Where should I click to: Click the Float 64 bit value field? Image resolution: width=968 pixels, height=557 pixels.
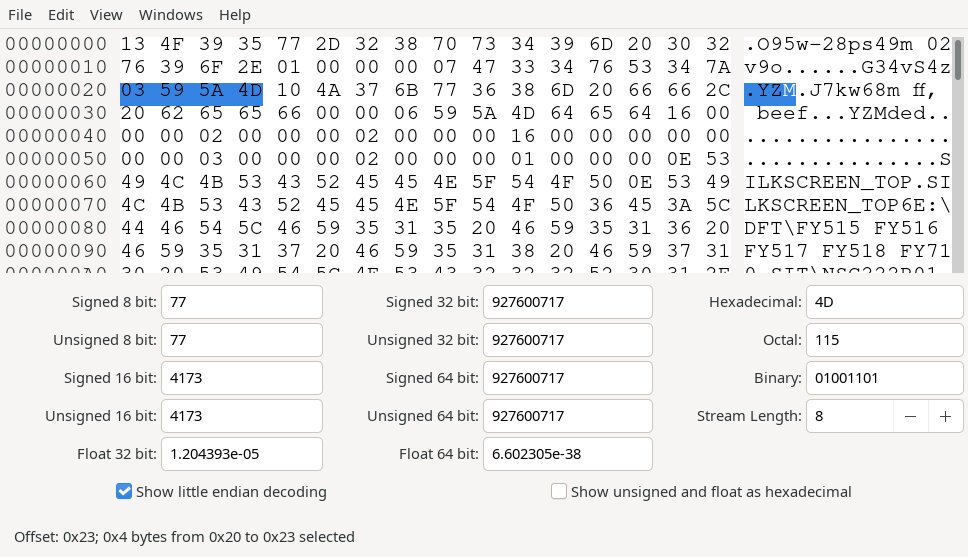[x=567, y=454]
